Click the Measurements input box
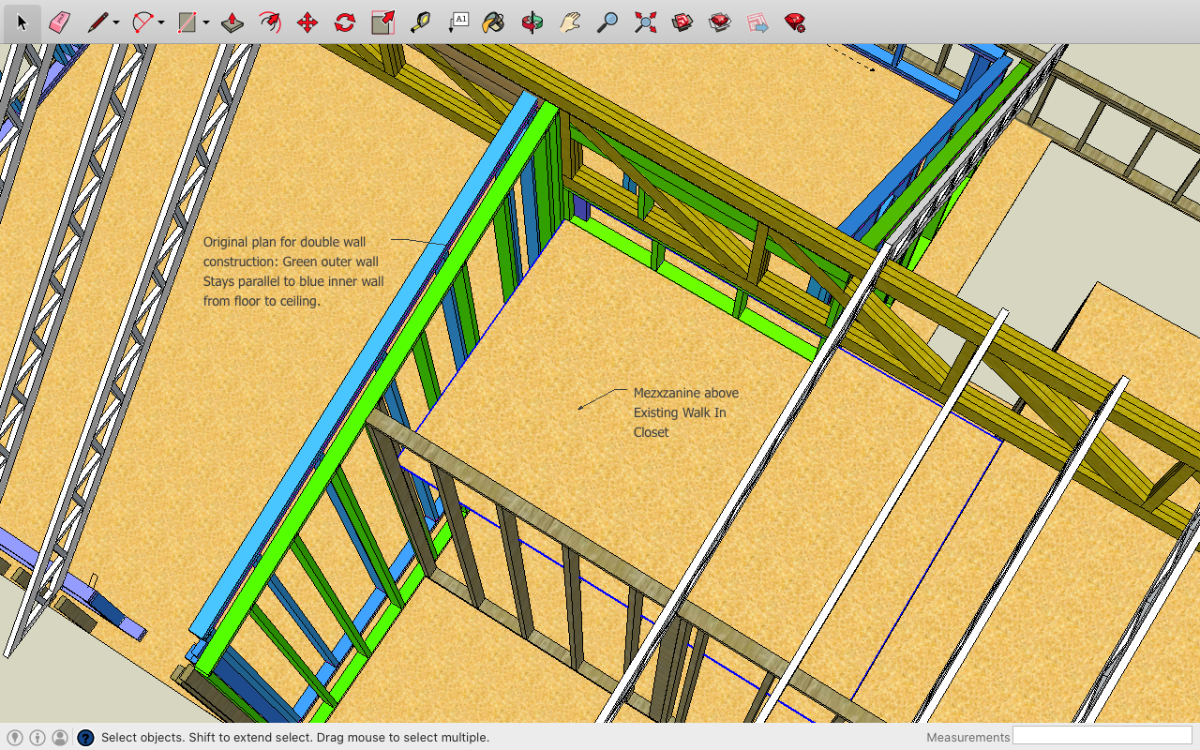 [x=1104, y=737]
